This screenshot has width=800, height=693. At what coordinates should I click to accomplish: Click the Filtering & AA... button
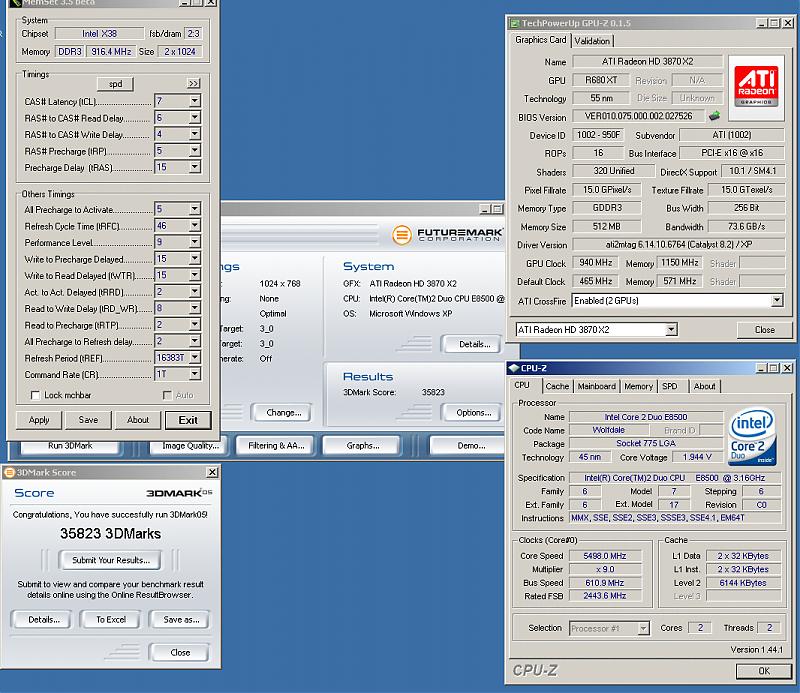point(276,446)
